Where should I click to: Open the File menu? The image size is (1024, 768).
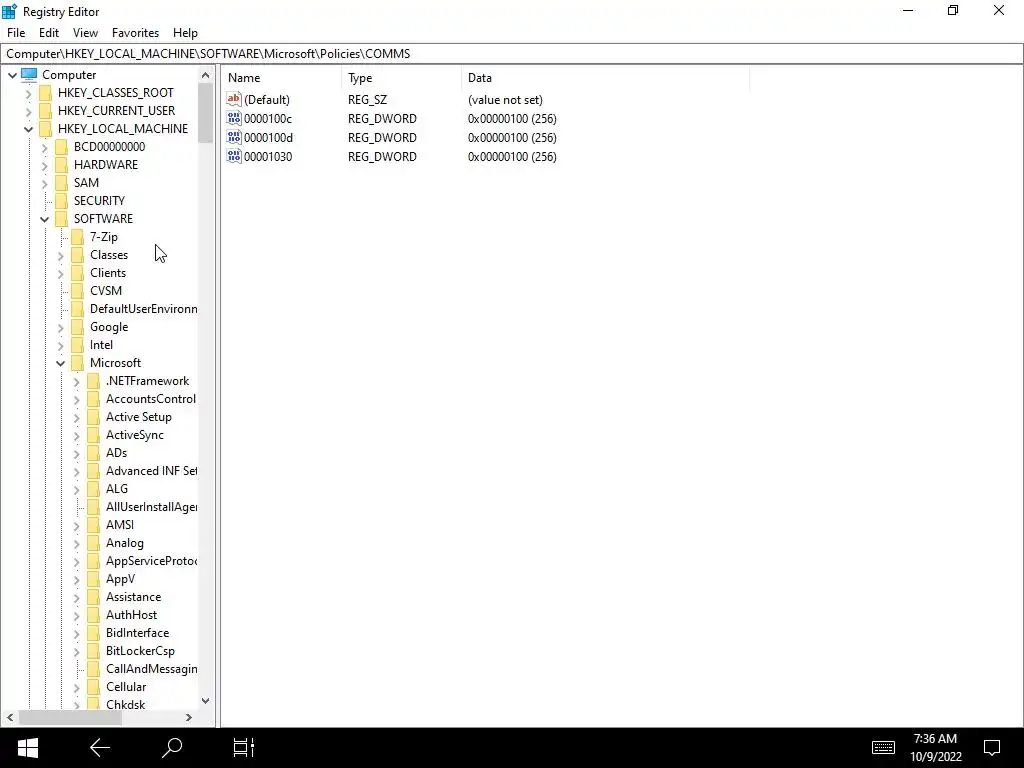[x=16, y=33]
